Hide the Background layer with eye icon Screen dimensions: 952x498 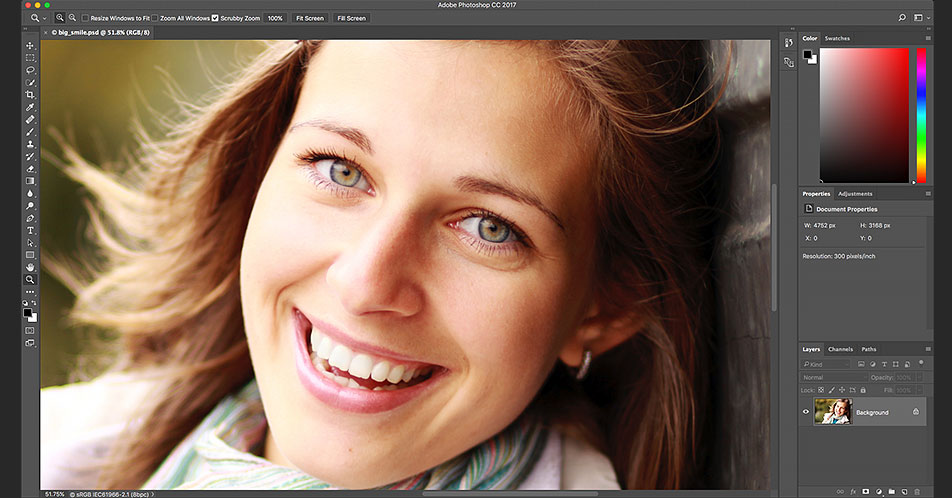(806, 412)
